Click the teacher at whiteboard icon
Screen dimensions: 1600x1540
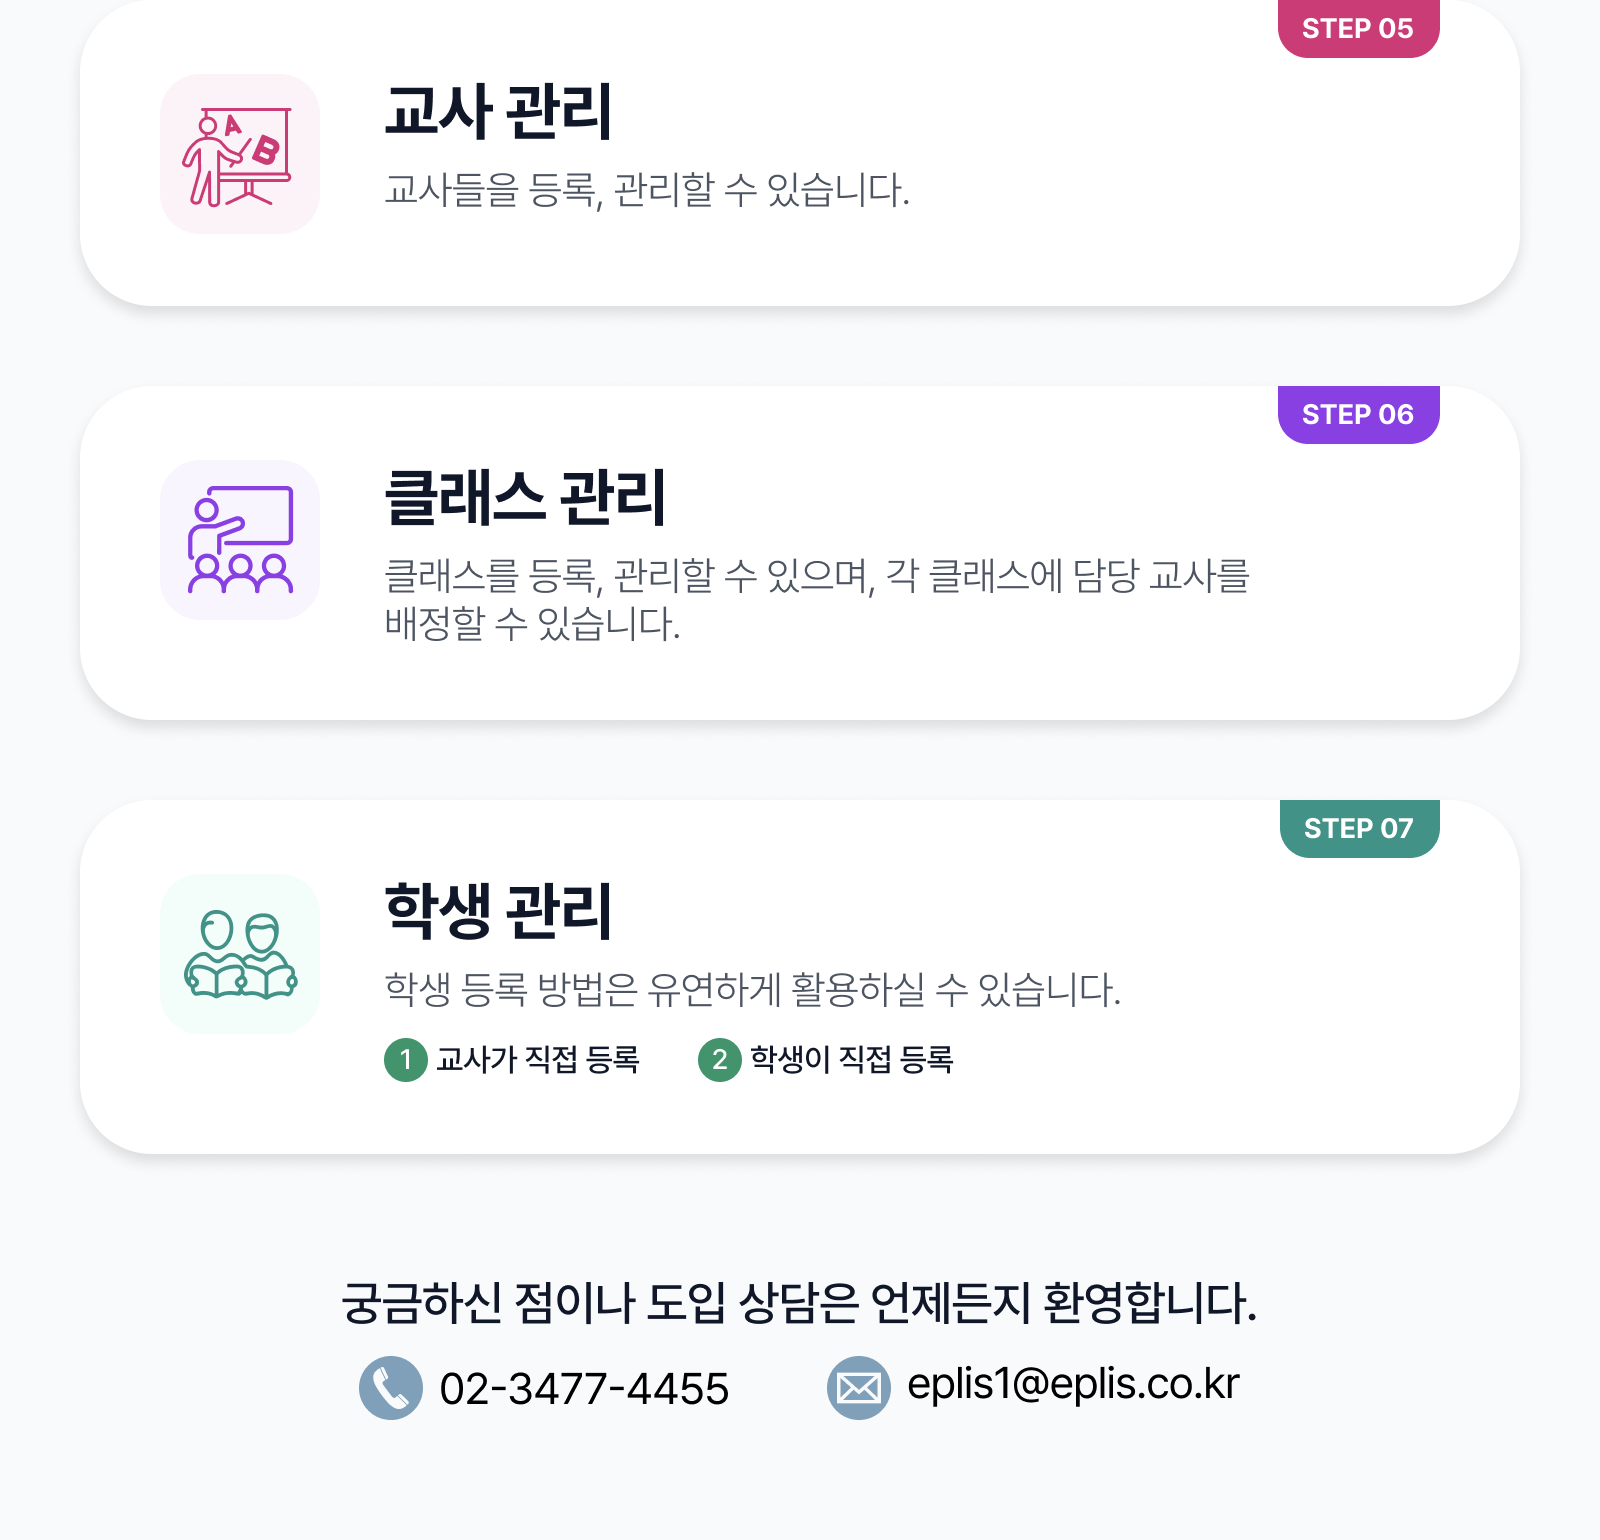pos(240,154)
